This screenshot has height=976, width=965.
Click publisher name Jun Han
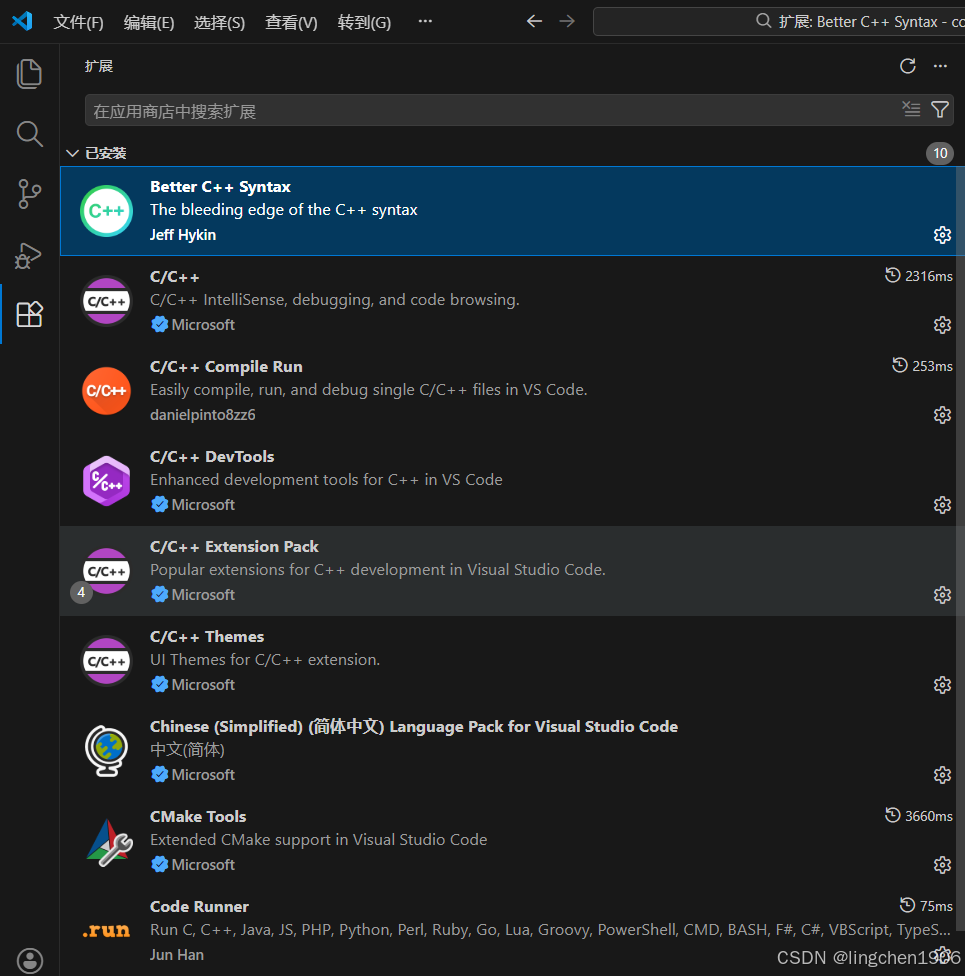(177, 955)
